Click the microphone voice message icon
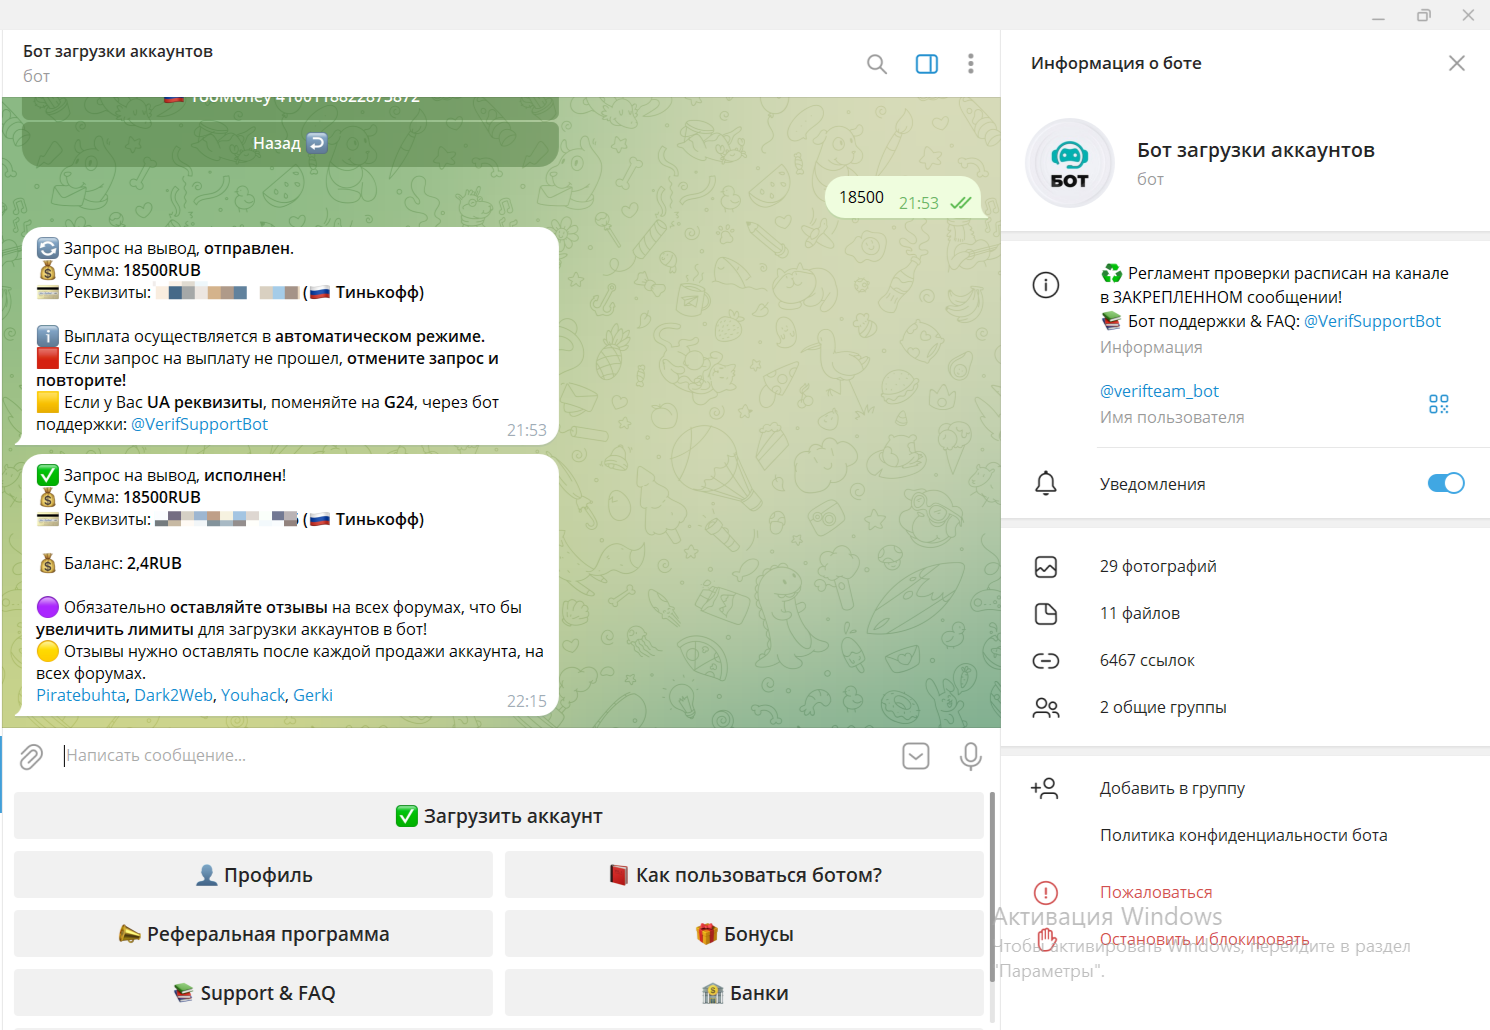This screenshot has height=1030, width=1490. [x=969, y=756]
